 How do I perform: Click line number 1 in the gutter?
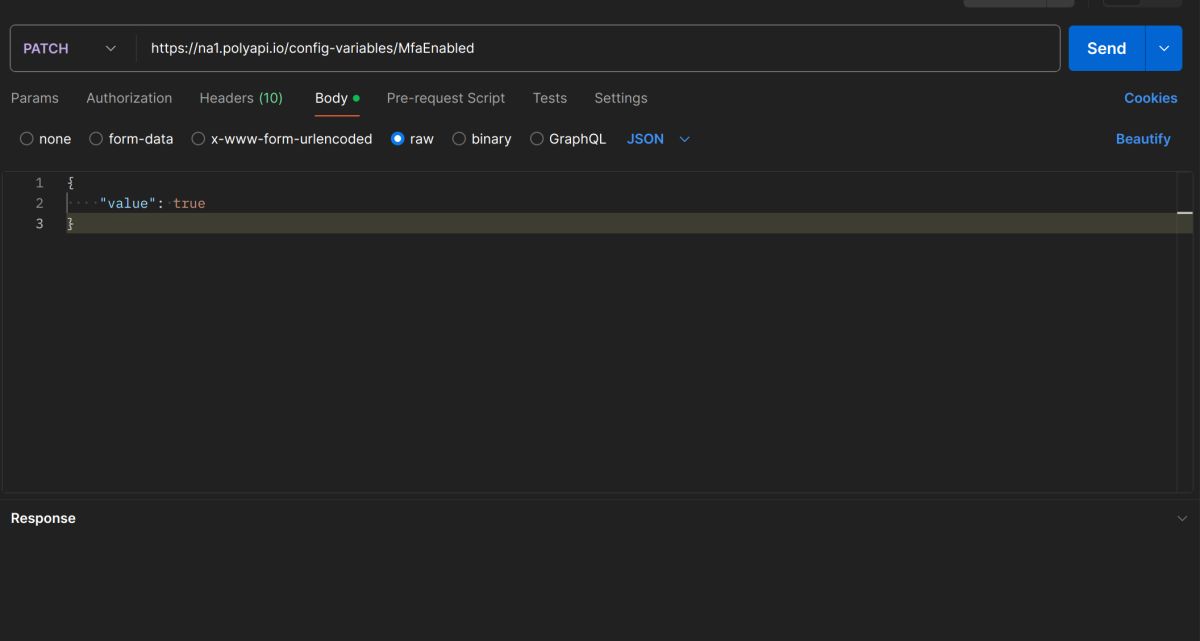tap(40, 182)
